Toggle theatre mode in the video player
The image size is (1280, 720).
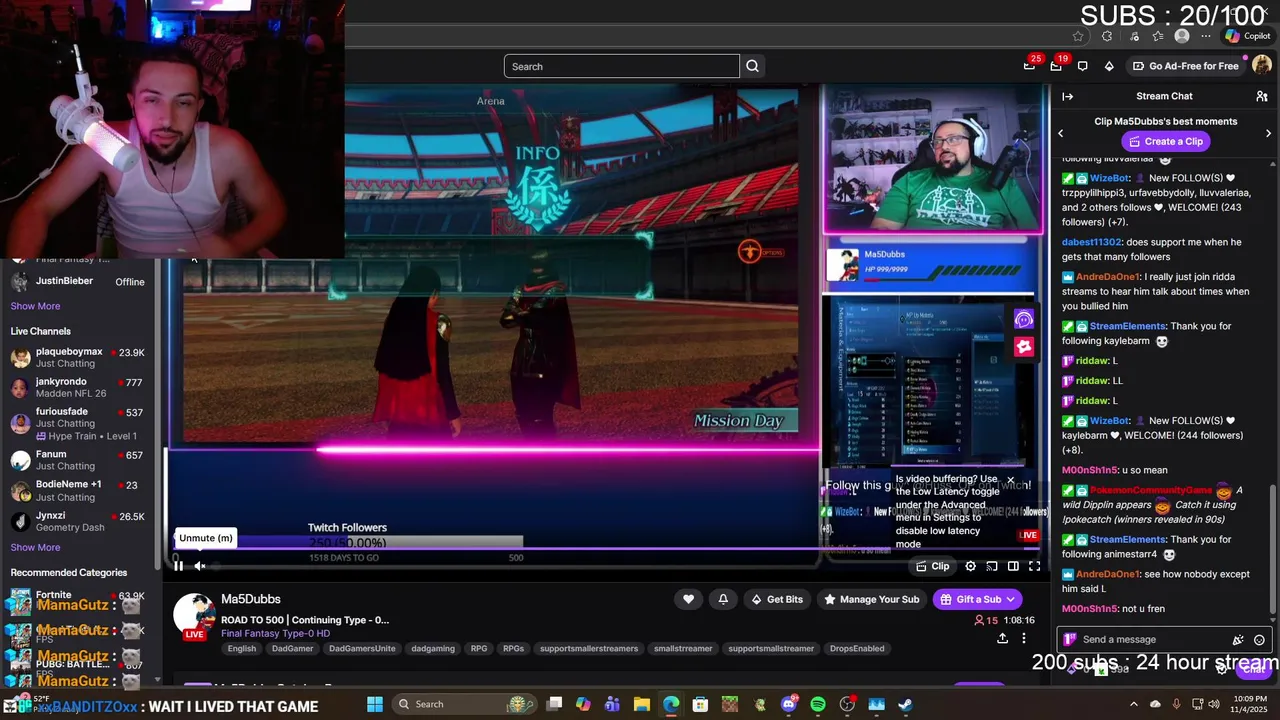click(x=1013, y=566)
